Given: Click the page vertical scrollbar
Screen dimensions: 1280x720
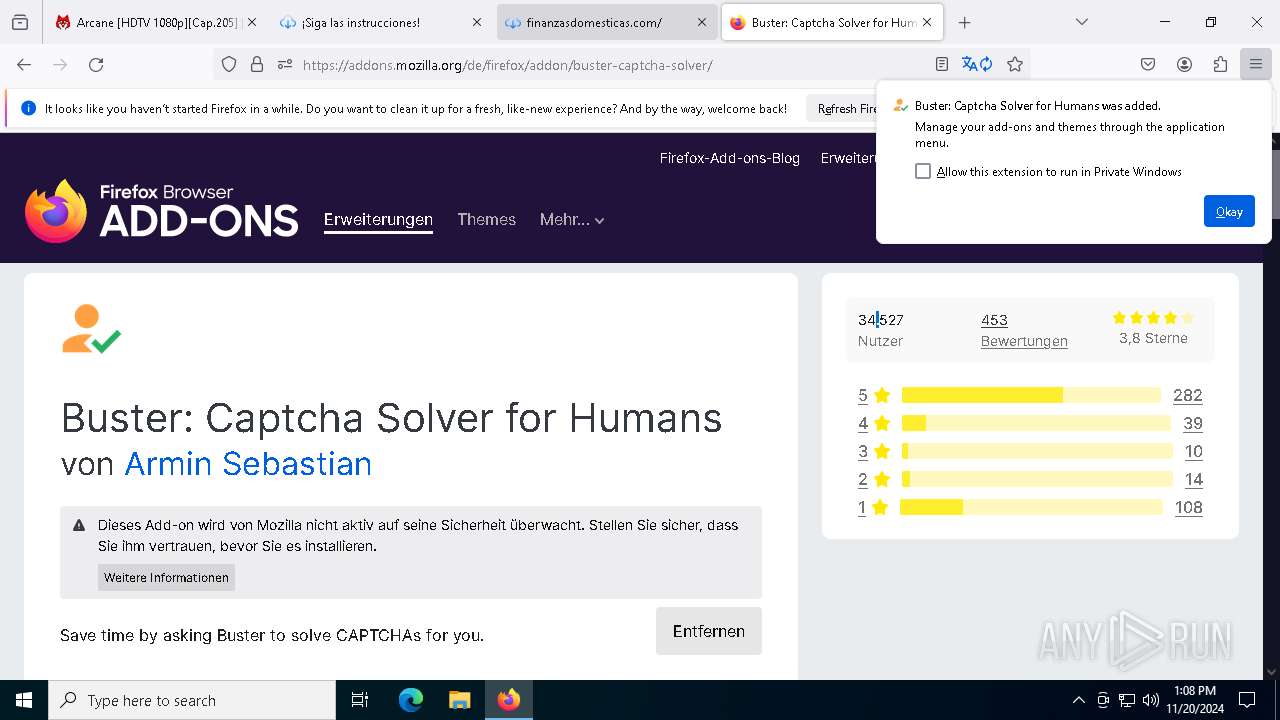Looking at the screenshot, I should coord(1272,406).
